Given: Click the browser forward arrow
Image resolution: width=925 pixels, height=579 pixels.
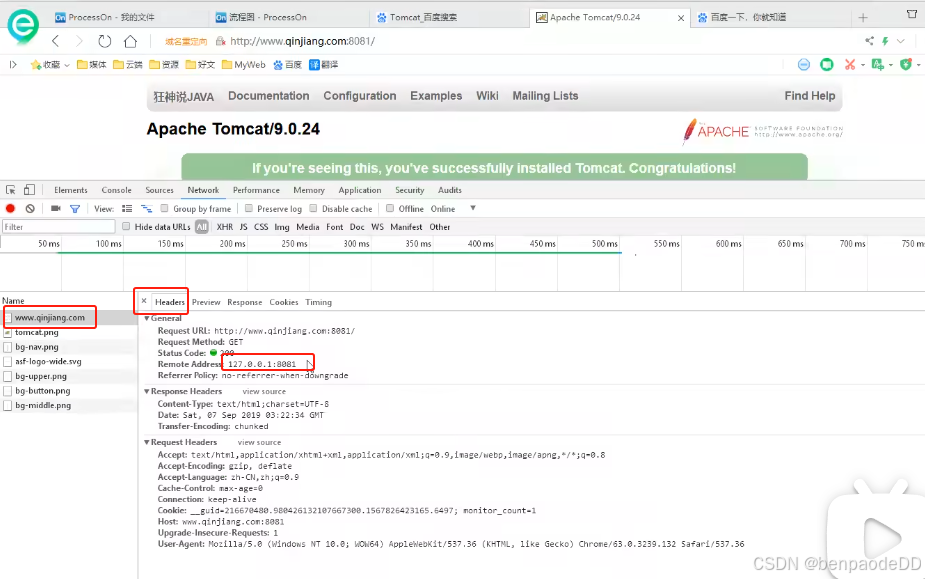Looking at the screenshot, I should pyautogui.click(x=80, y=41).
